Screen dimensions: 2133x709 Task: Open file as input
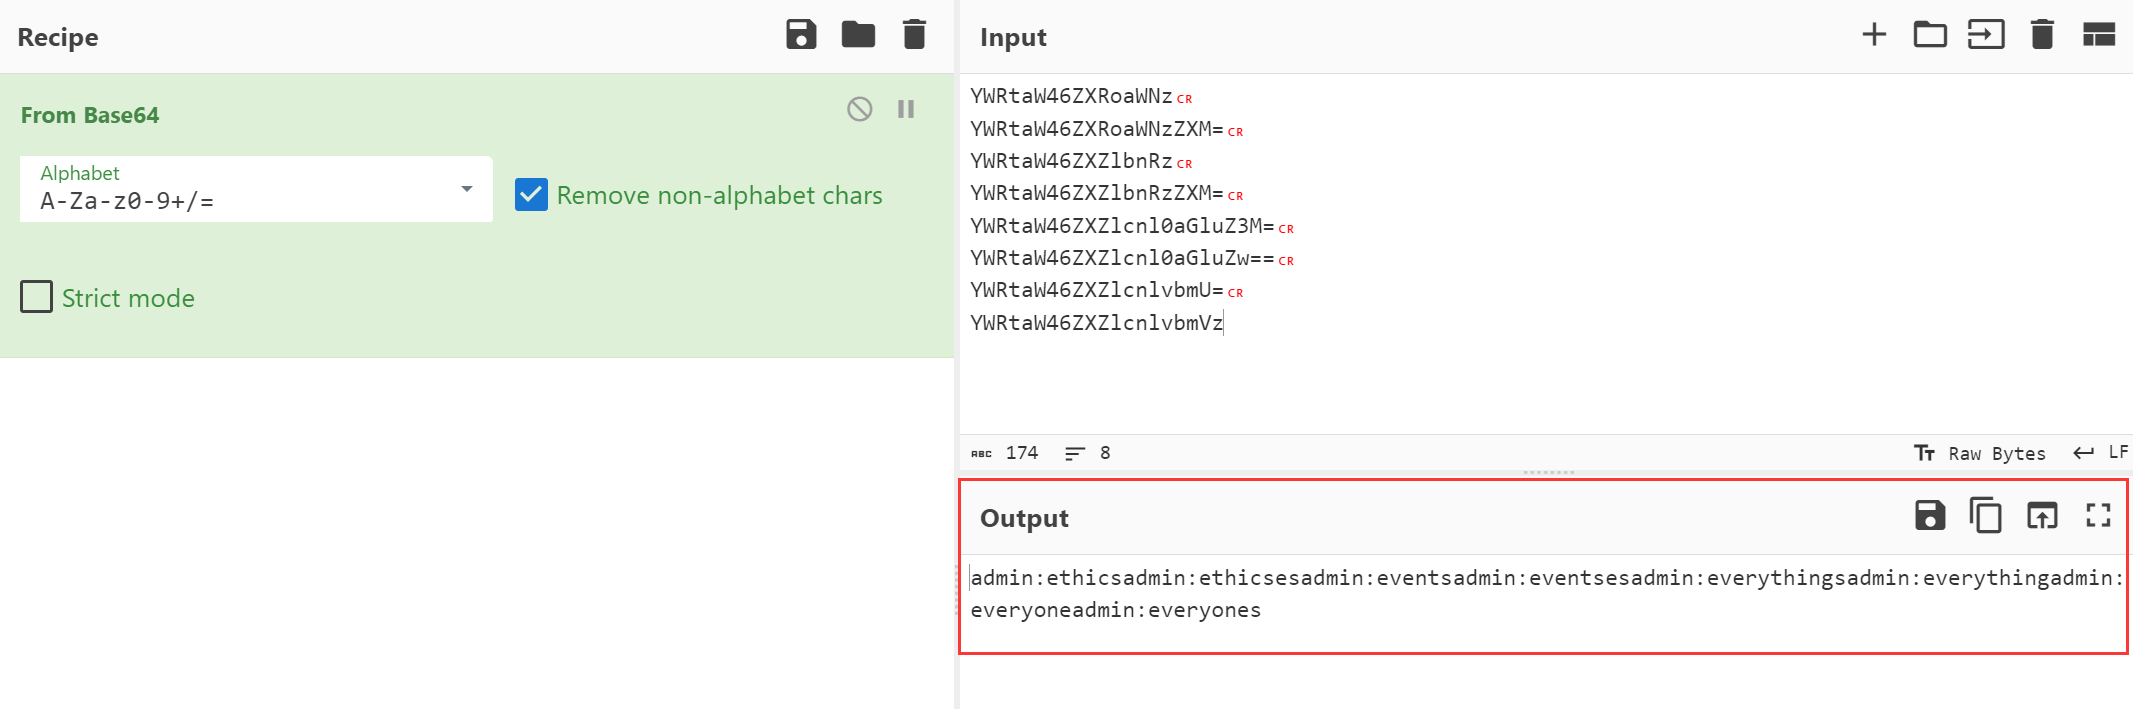pyautogui.click(x=1986, y=35)
